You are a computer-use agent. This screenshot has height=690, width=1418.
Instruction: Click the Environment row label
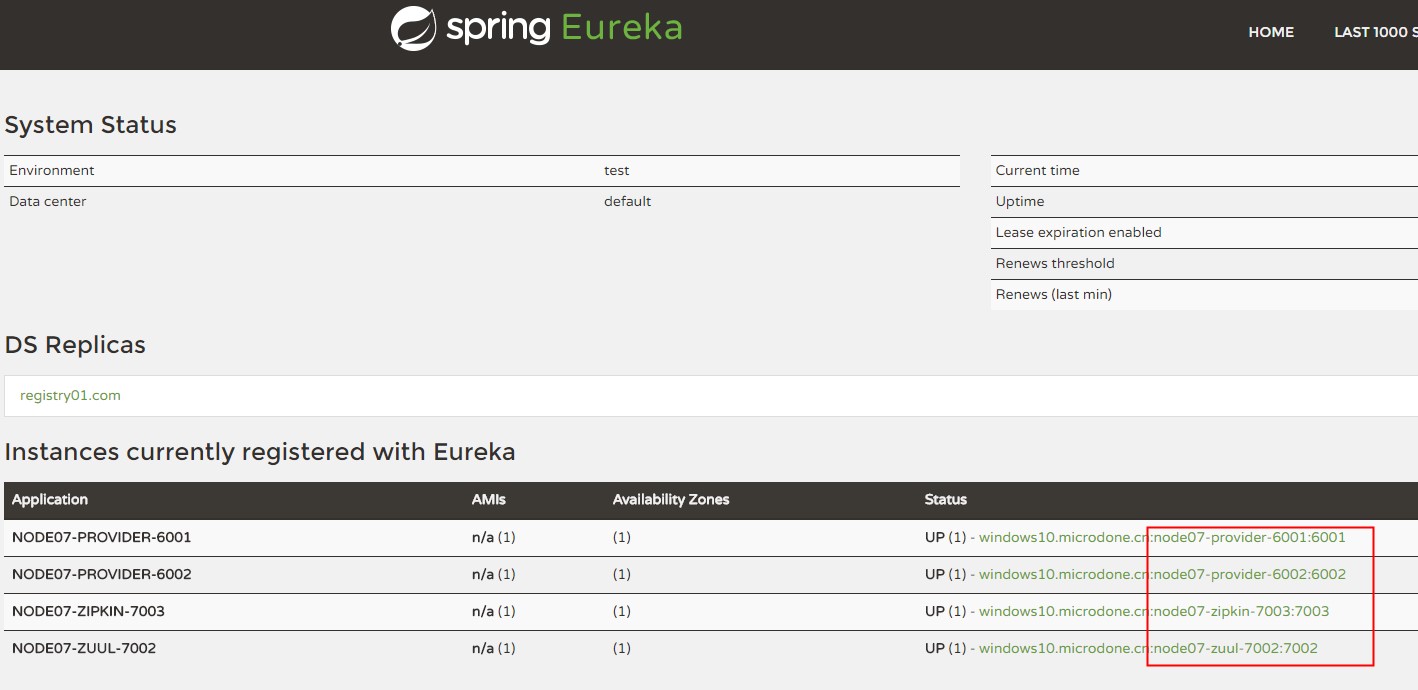(52, 170)
